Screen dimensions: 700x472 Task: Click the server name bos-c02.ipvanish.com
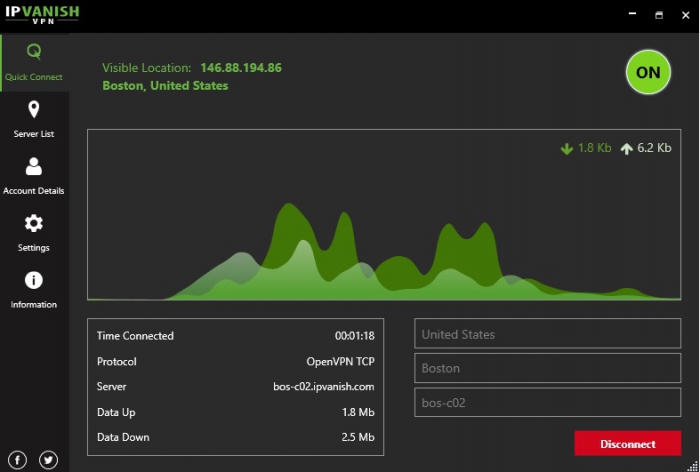coord(324,387)
